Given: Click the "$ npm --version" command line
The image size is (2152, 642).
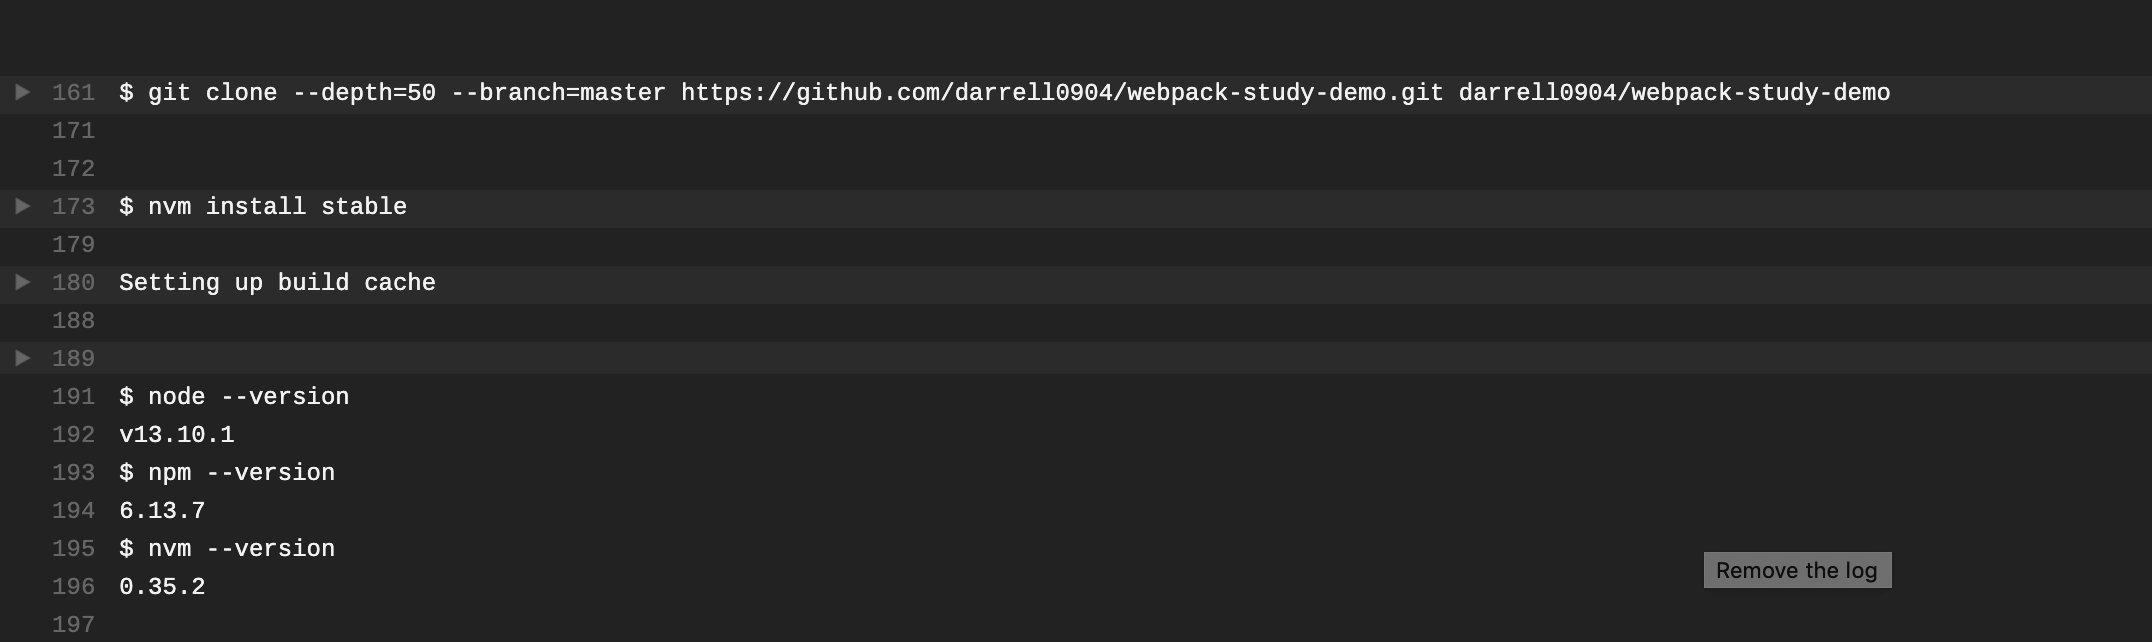Looking at the screenshot, I should 227,473.
